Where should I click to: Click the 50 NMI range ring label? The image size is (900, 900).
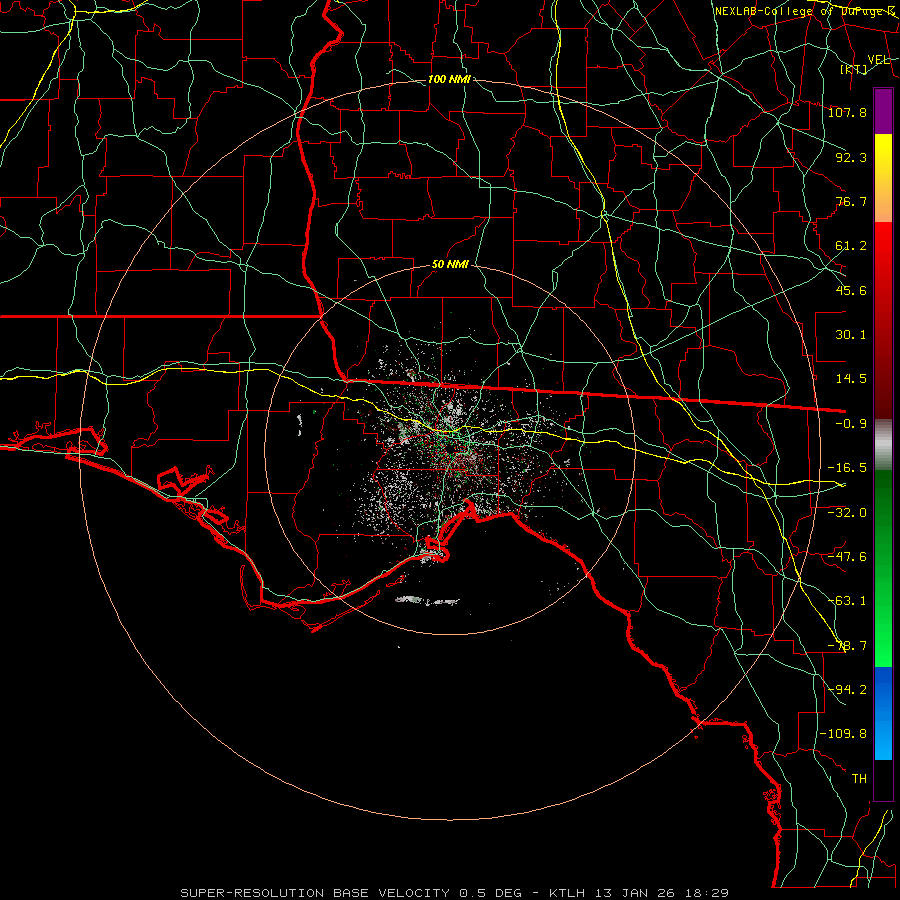pyautogui.click(x=450, y=265)
